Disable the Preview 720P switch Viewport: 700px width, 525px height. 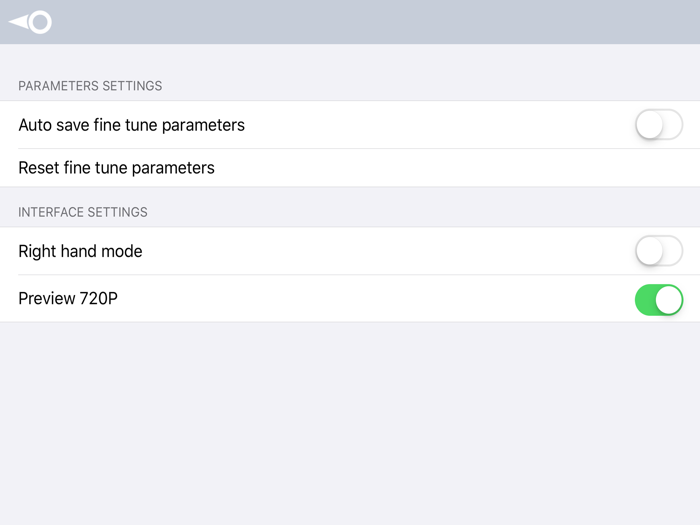pos(659,299)
